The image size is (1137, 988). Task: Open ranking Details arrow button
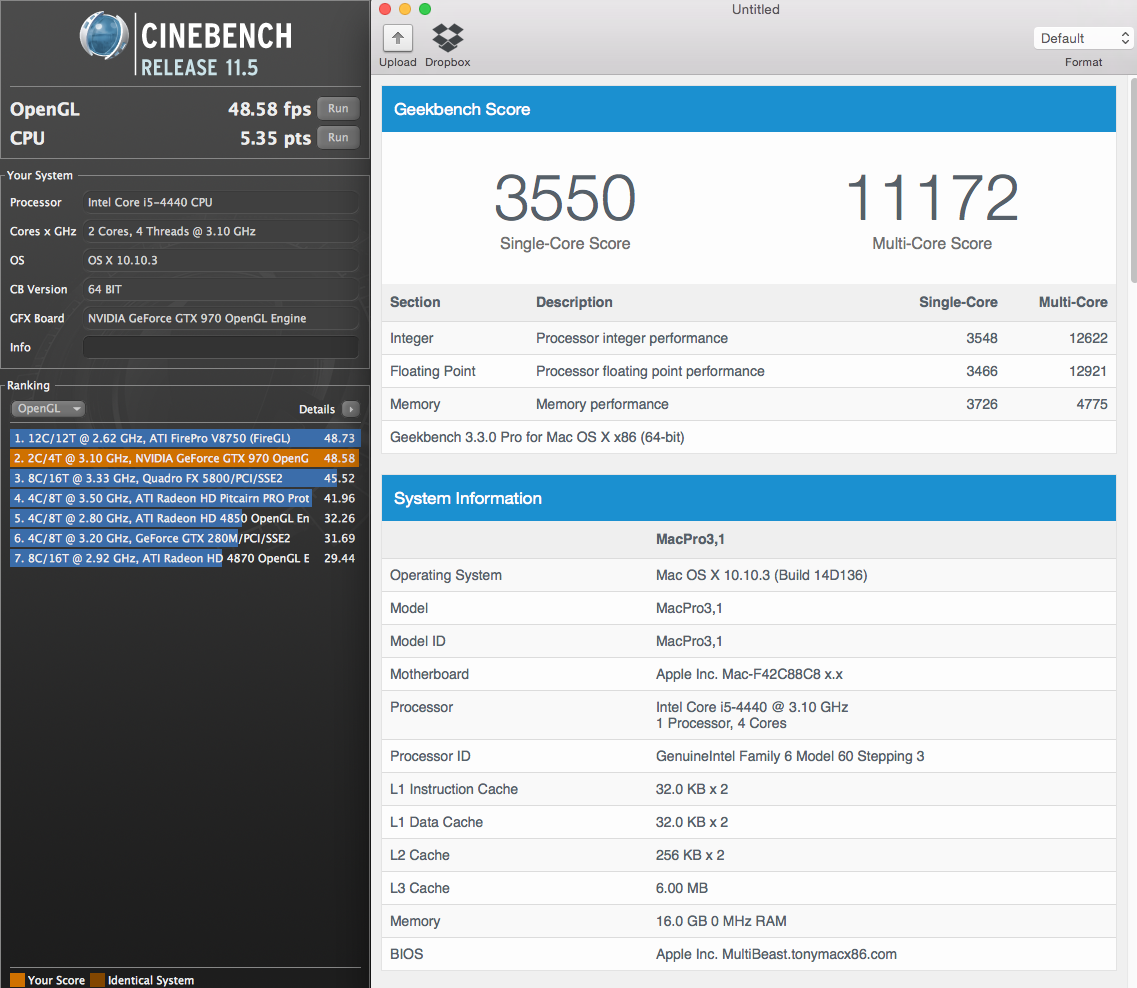click(350, 409)
